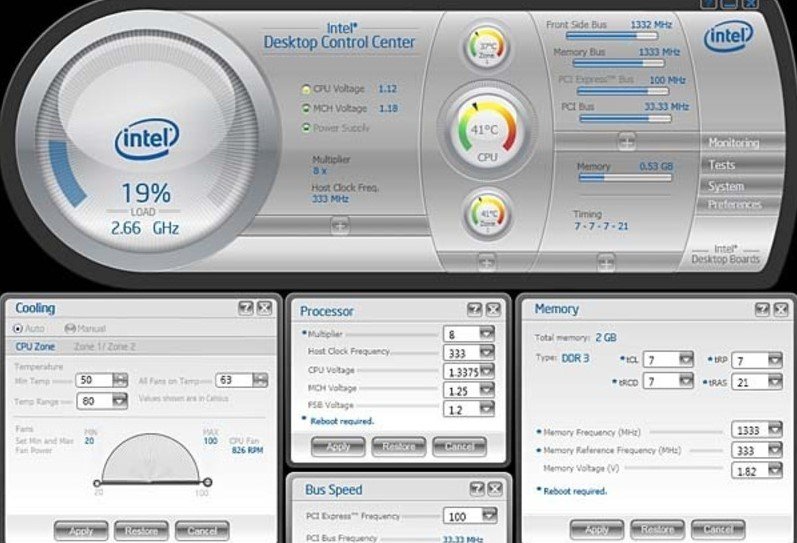Click the Power Supply status indicator
Image resolution: width=797 pixels, height=543 pixels.
pos(306,127)
